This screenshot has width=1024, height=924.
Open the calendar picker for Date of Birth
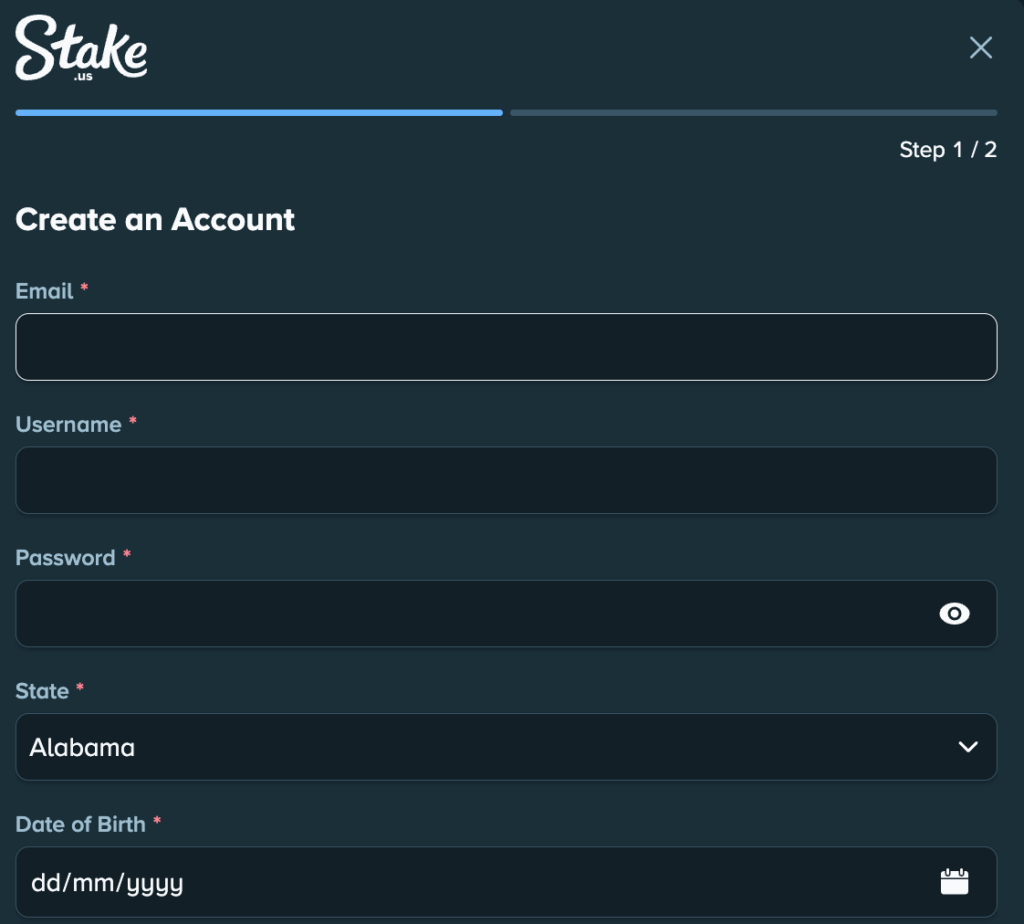pos(955,881)
